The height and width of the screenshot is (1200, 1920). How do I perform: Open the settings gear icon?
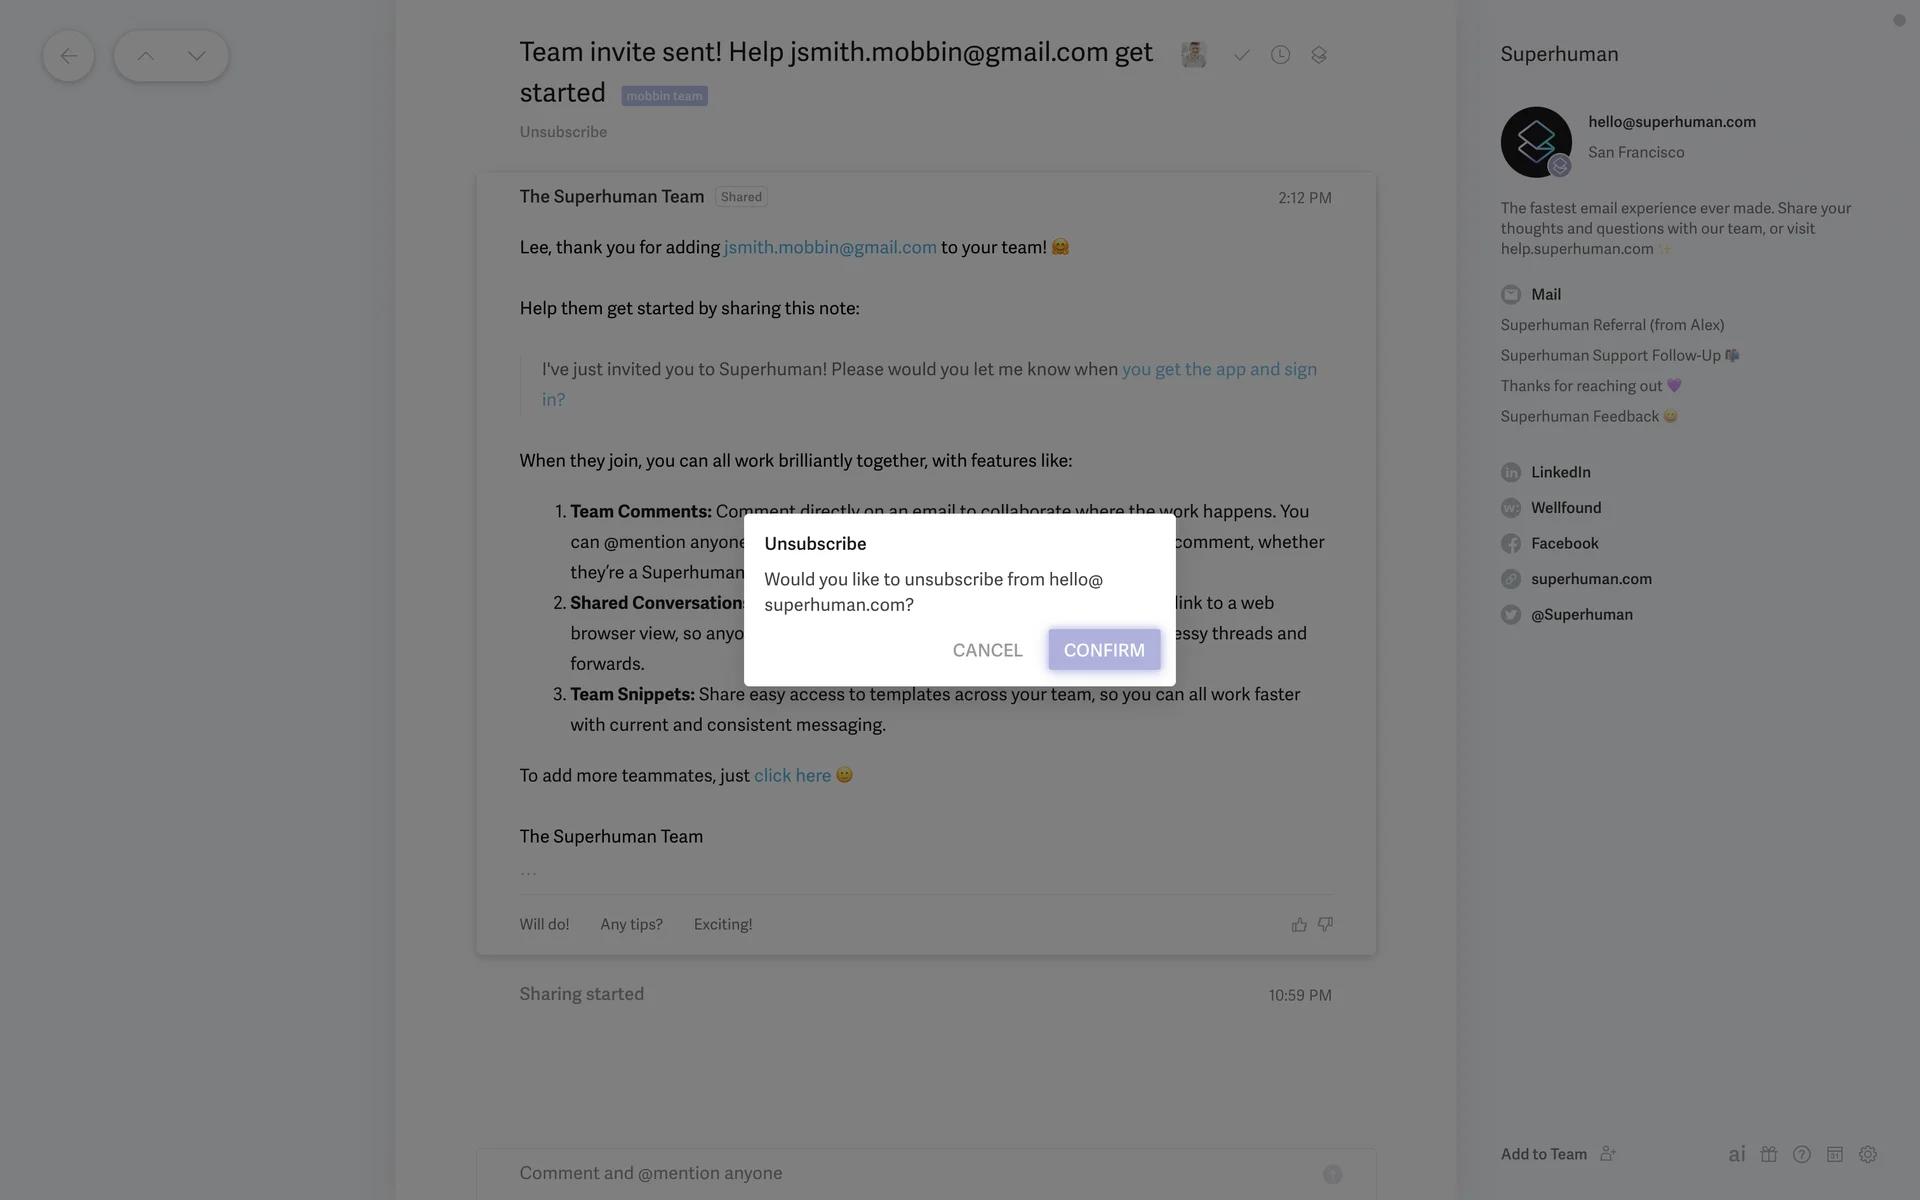pos(1868,1154)
